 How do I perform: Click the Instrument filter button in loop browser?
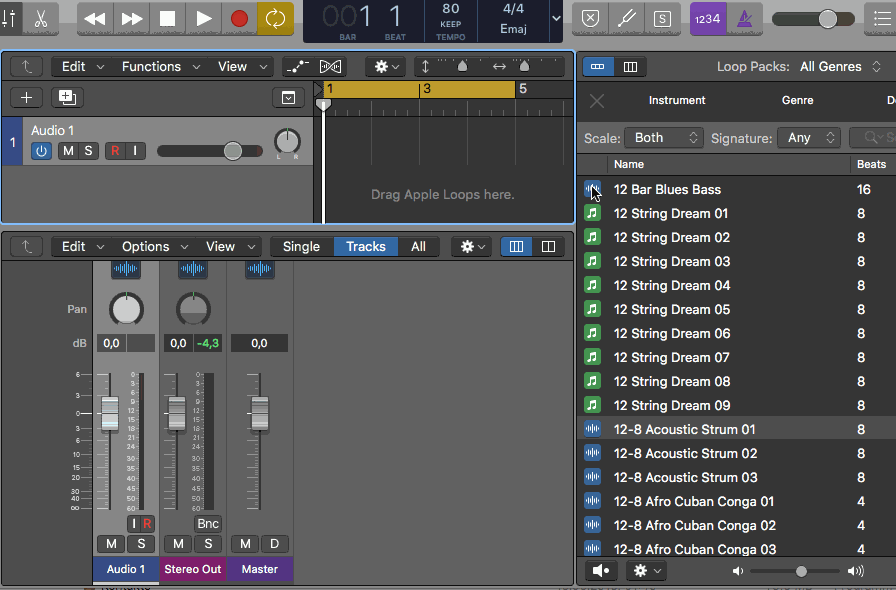pos(677,100)
